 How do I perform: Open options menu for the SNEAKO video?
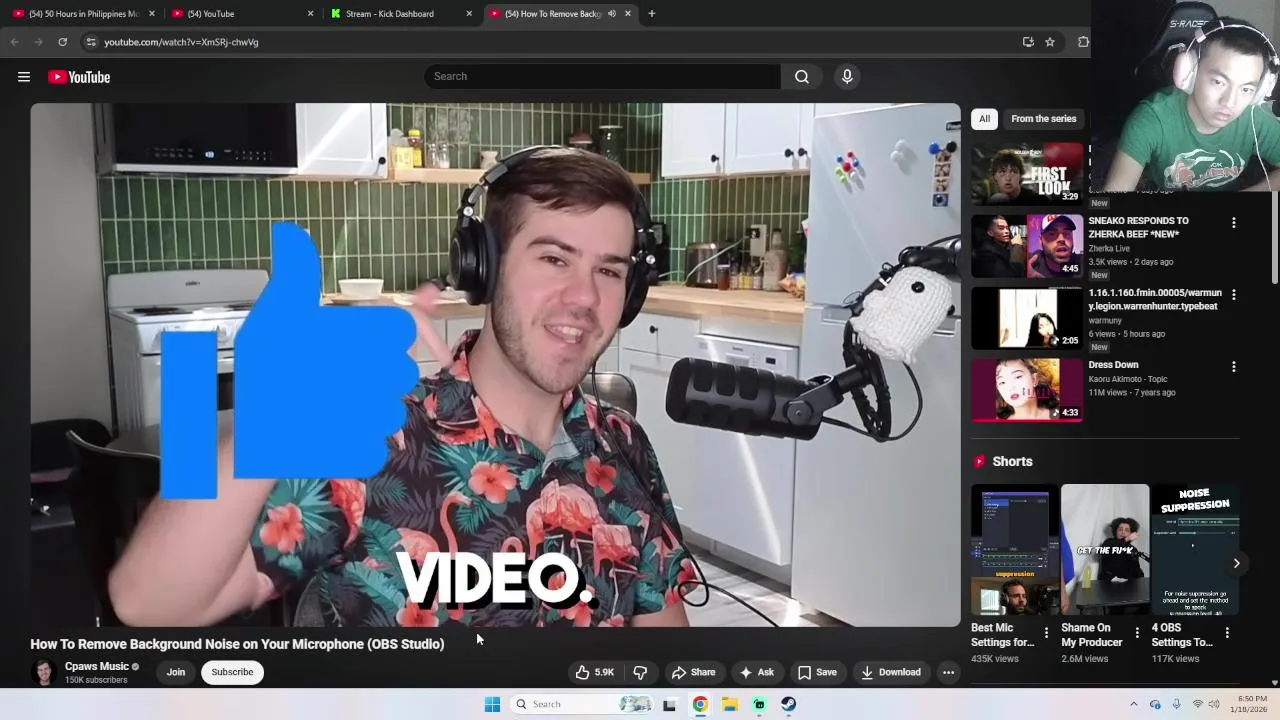click(x=1233, y=223)
